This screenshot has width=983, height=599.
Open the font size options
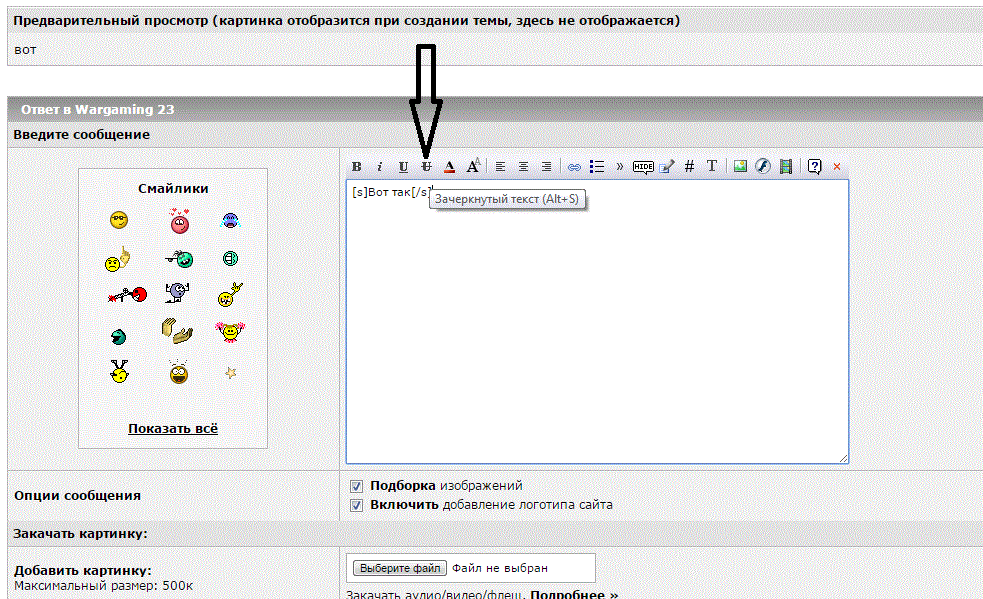coord(473,166)
